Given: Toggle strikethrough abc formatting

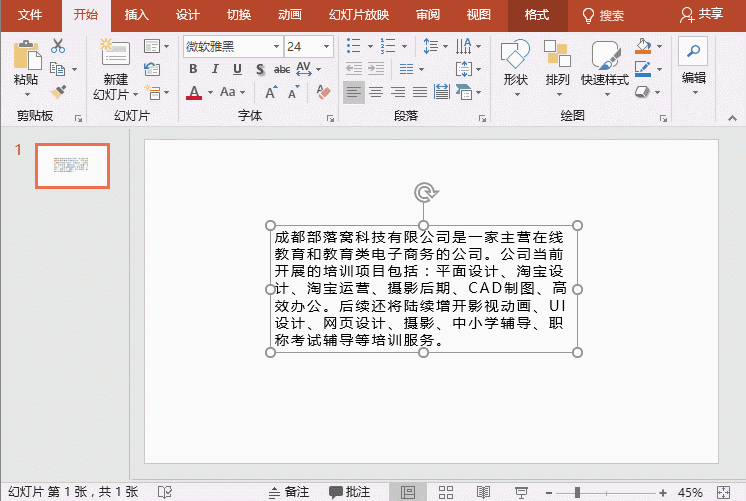Looking at the screenshot, I should click(x=282, y=69).
